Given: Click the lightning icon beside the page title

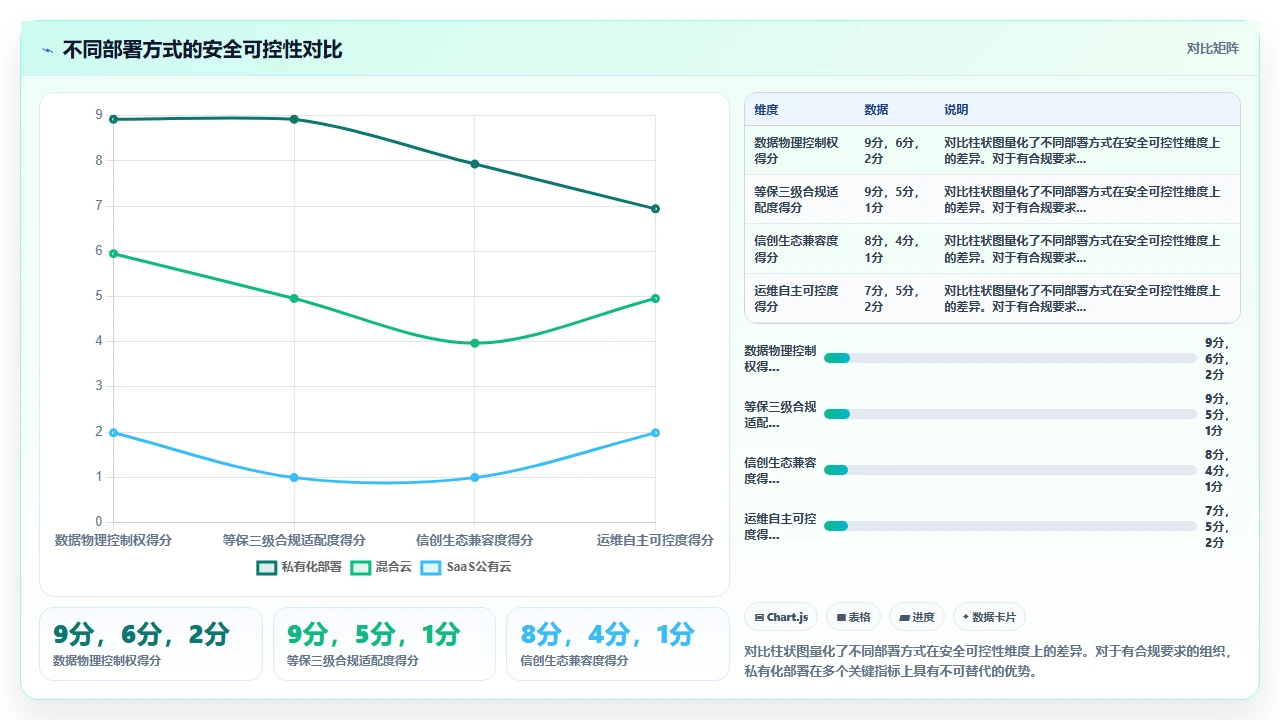Looking at the screenshot, I should coord(47,50).
